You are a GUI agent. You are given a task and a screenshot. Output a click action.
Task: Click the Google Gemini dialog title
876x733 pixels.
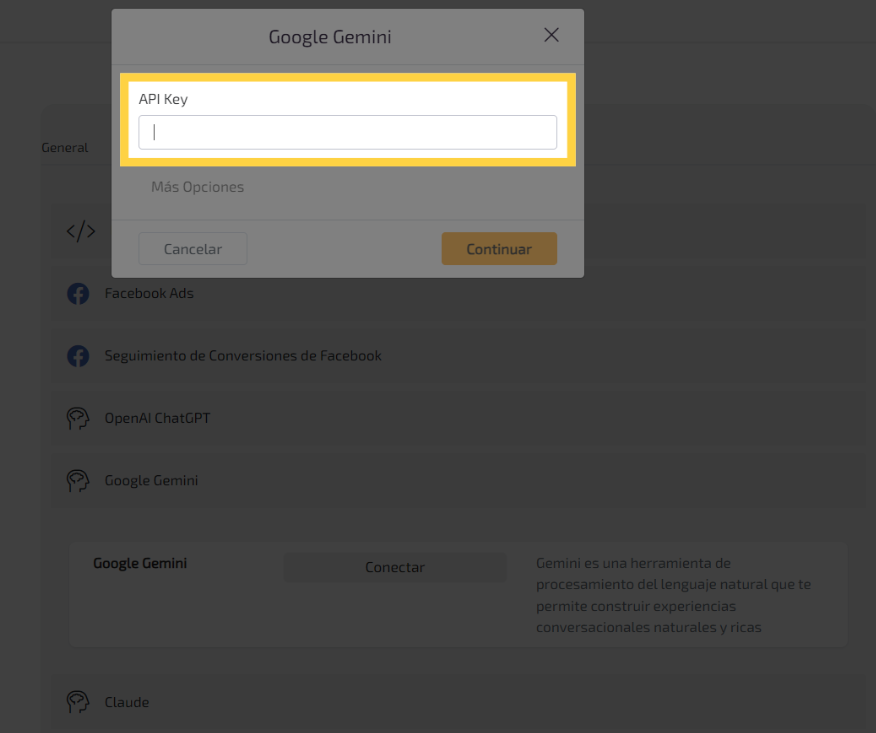[330, 37]
